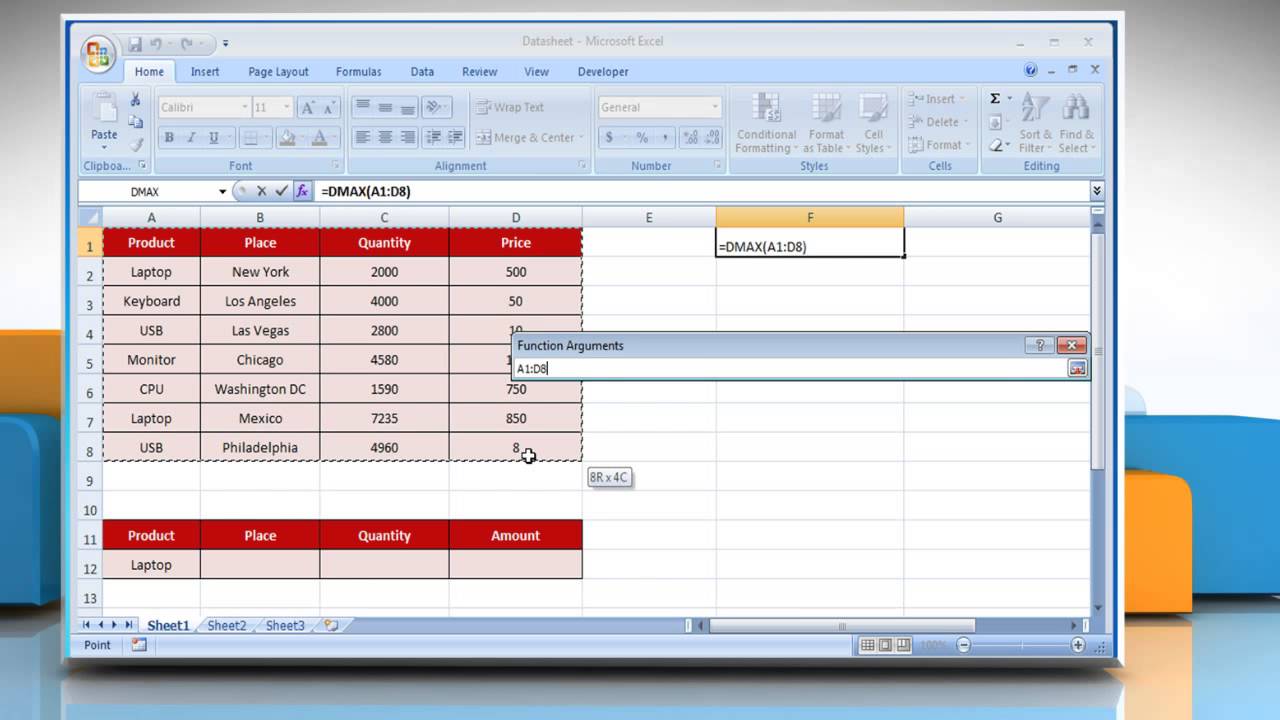The image size is (1280, 720).
Task: Click the Font Color letter A
Action: 320,138
